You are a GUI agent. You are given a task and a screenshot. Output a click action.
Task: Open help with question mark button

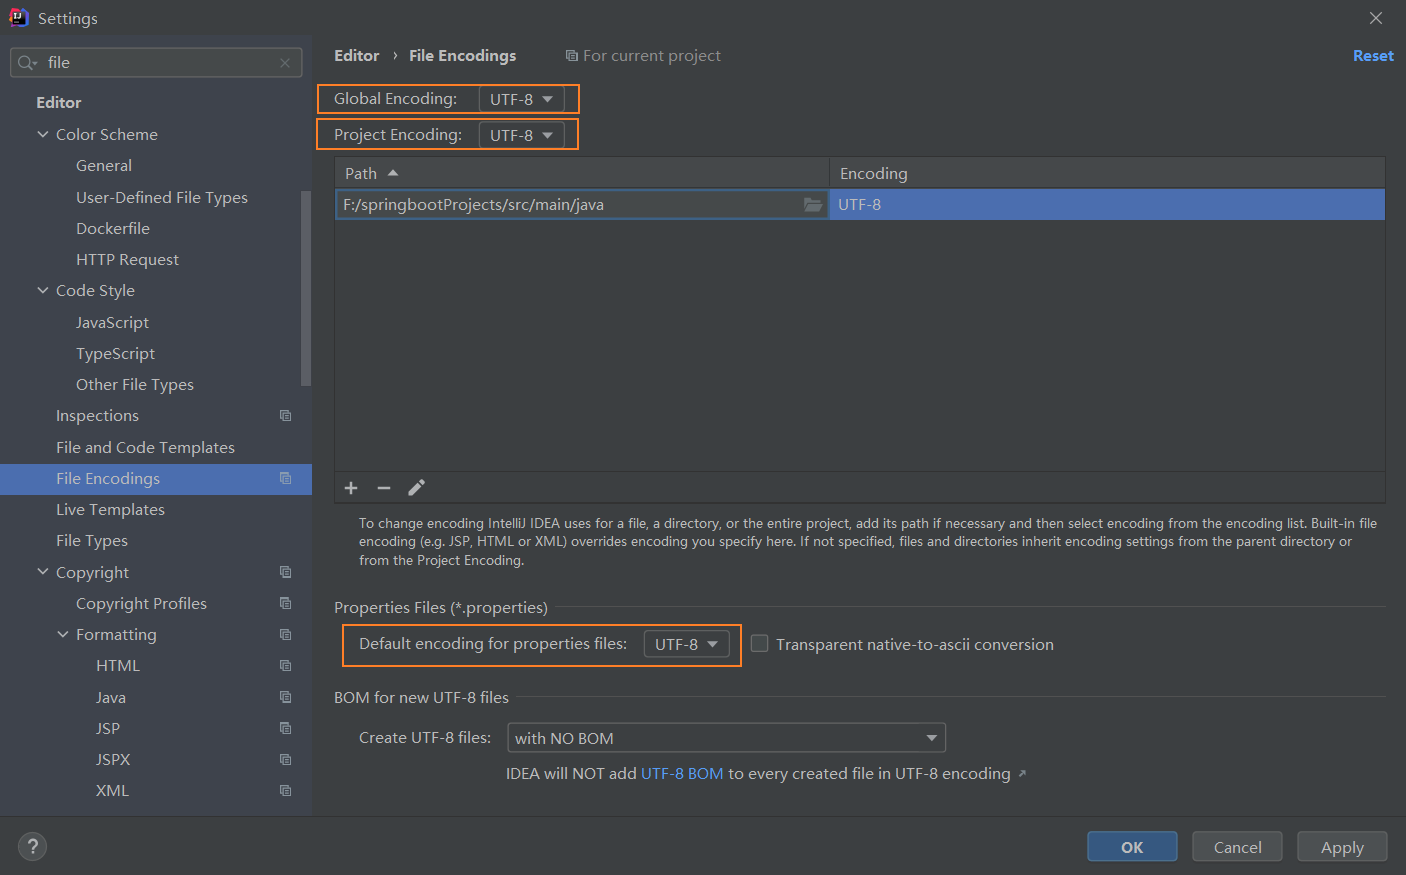point(32,847)
